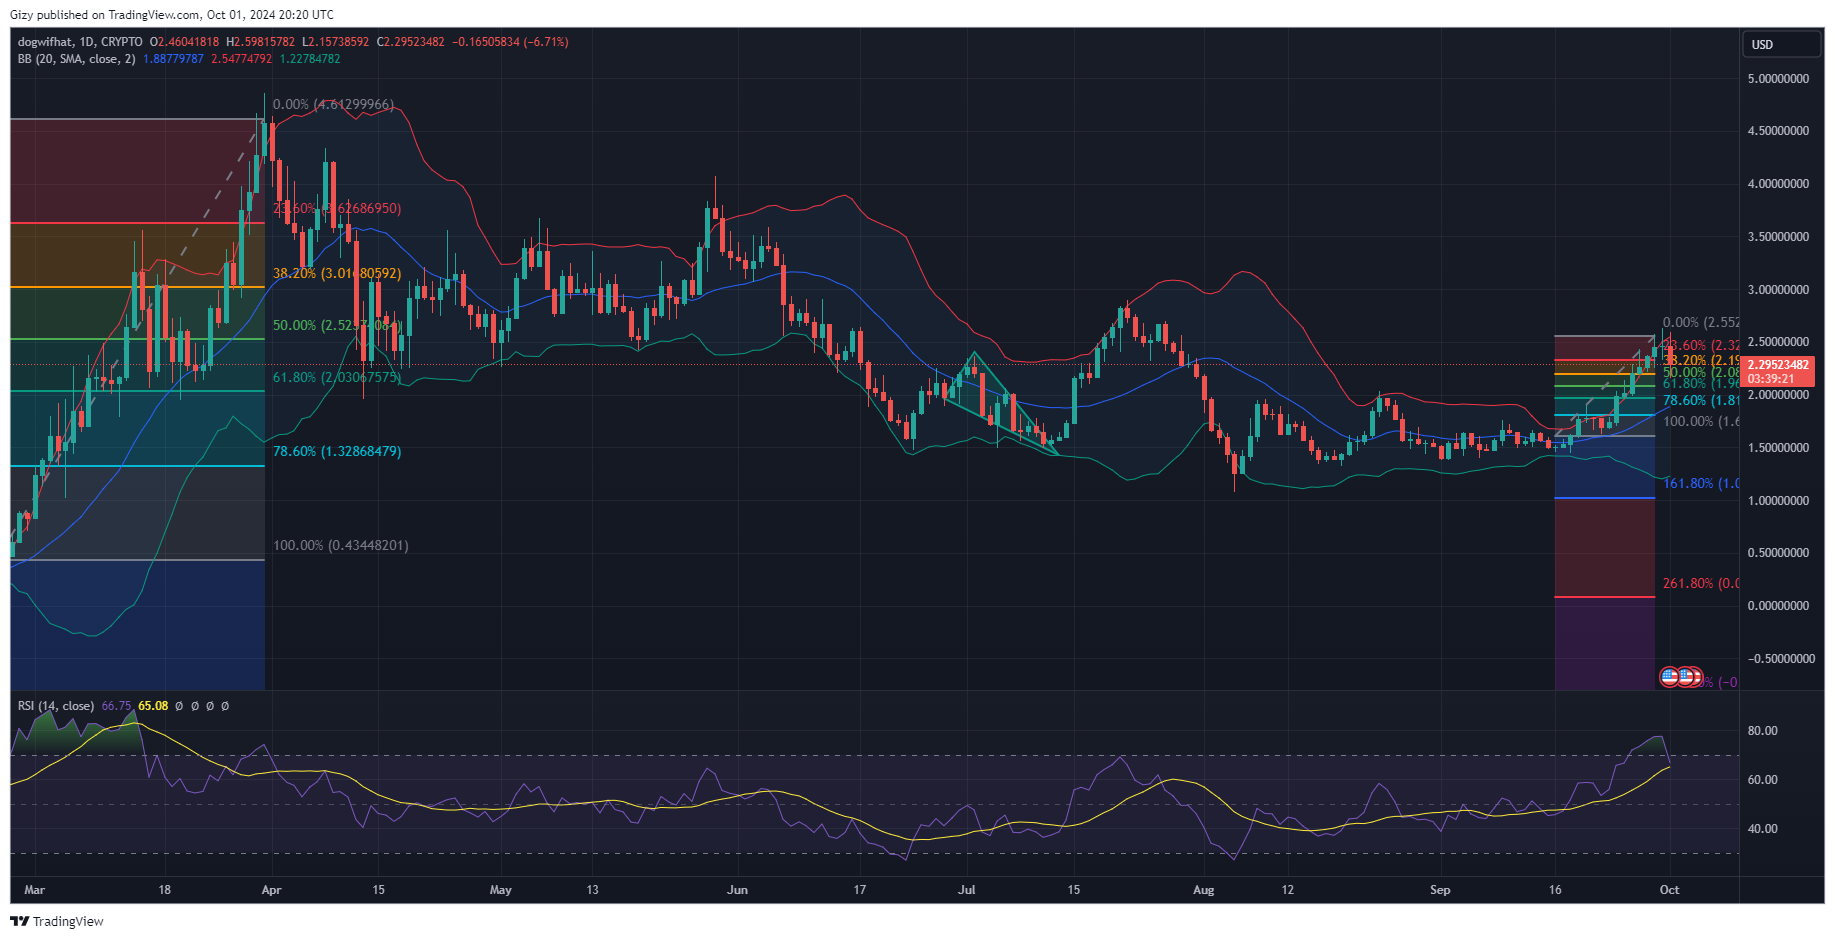Image resolution: width=1835 pixels, height=939 pixels.
Task: Click the low price value 2.15738592
Action: click(338, 42)
